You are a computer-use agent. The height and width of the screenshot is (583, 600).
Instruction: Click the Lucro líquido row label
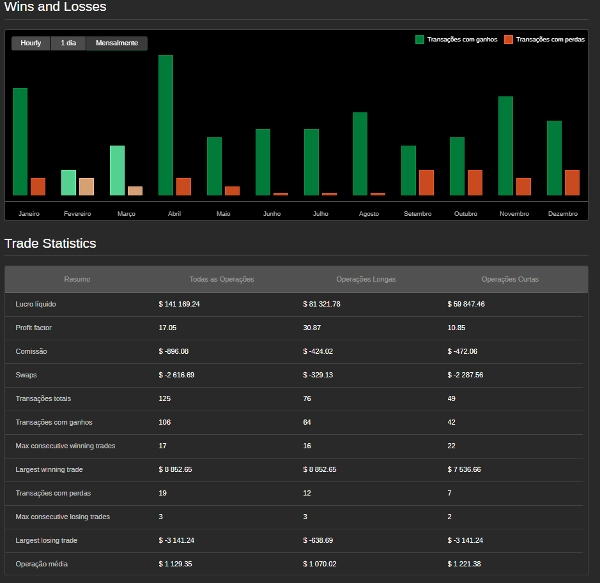click(36, 304)
